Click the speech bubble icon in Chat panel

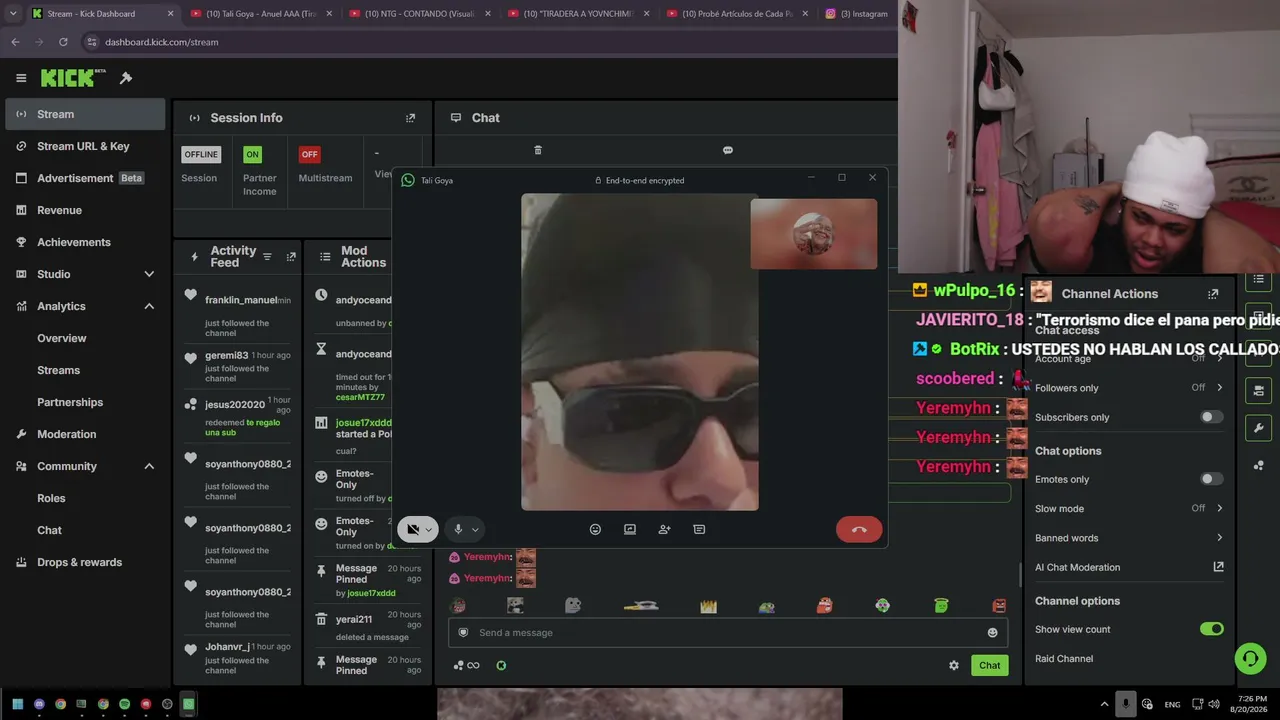tap(728, 150)
